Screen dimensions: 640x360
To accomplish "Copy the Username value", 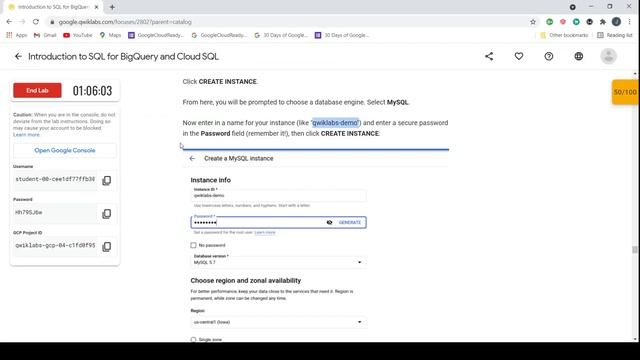I will [x=107, y=180].
